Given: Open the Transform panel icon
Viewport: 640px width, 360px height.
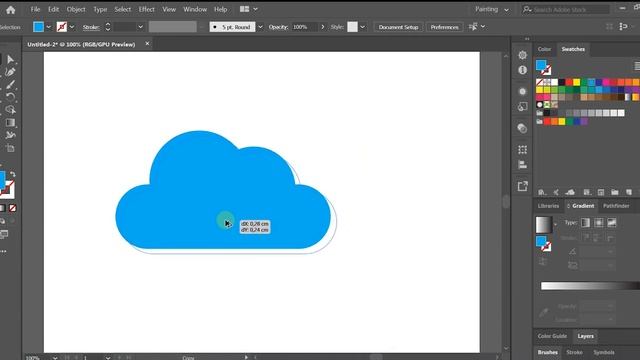Looking at the screenshot, I should 522,150.
